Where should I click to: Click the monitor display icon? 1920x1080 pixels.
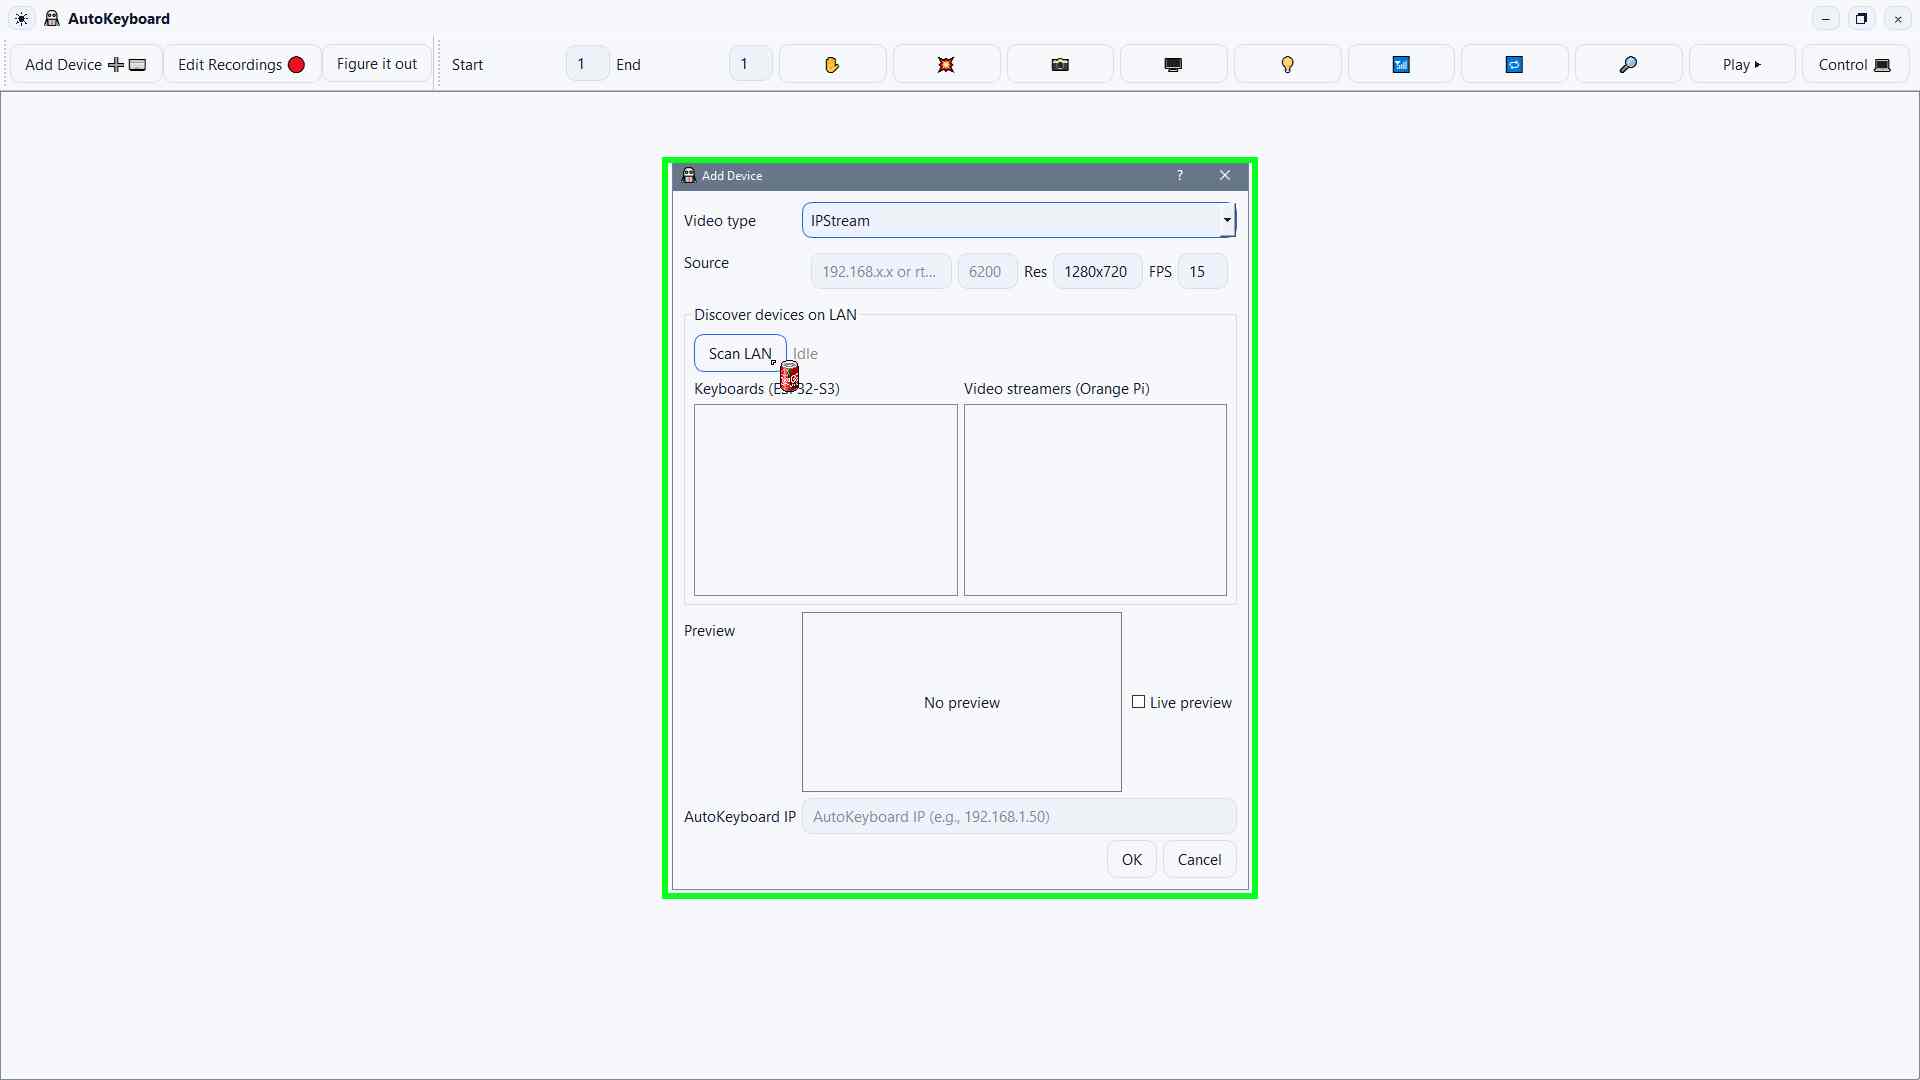coord(1172,63)
